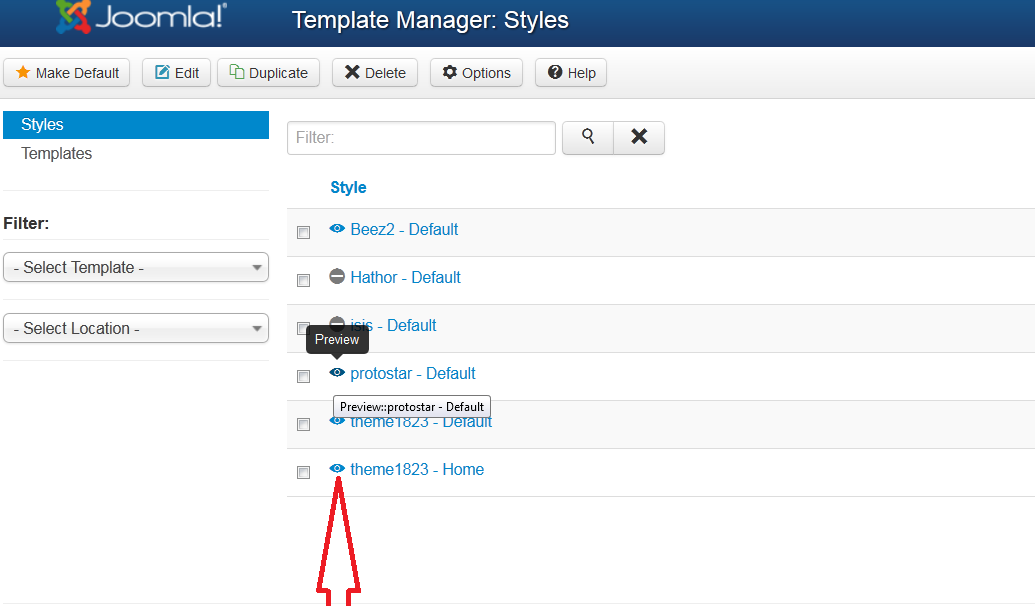Tick the Hathor - Default checkbox
The width and height of the screenshot is (1035, 606).
point(304,281)
